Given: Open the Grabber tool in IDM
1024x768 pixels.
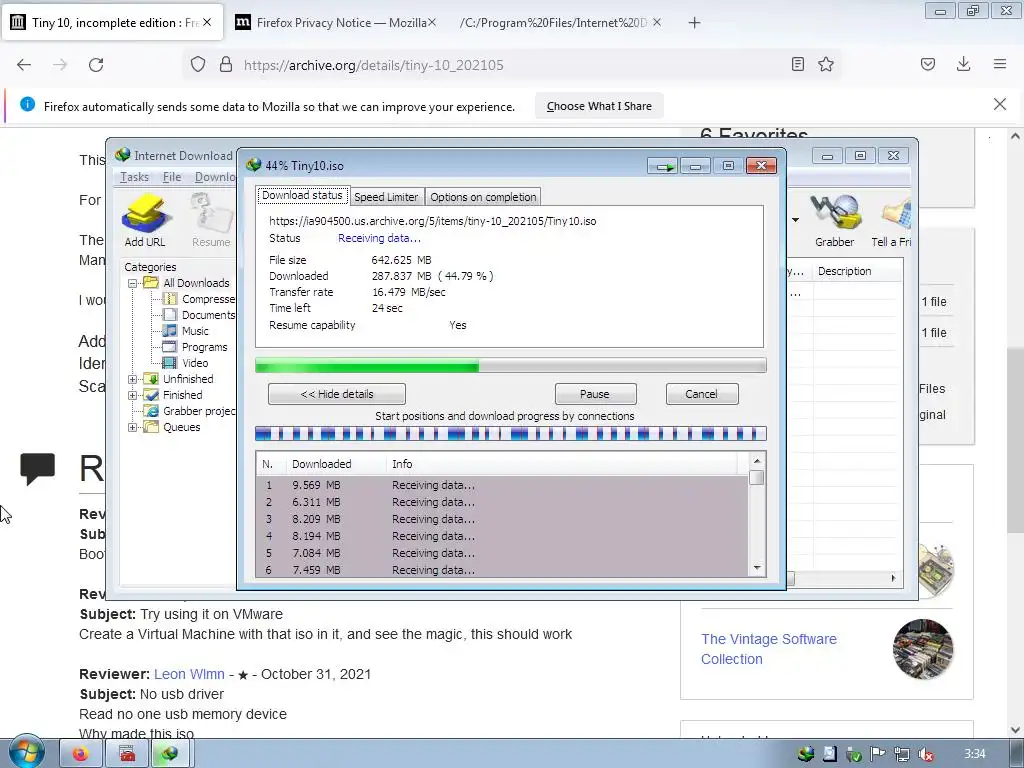Looking at the screenshot, I should pyautogui.click(x=834, y=220).
